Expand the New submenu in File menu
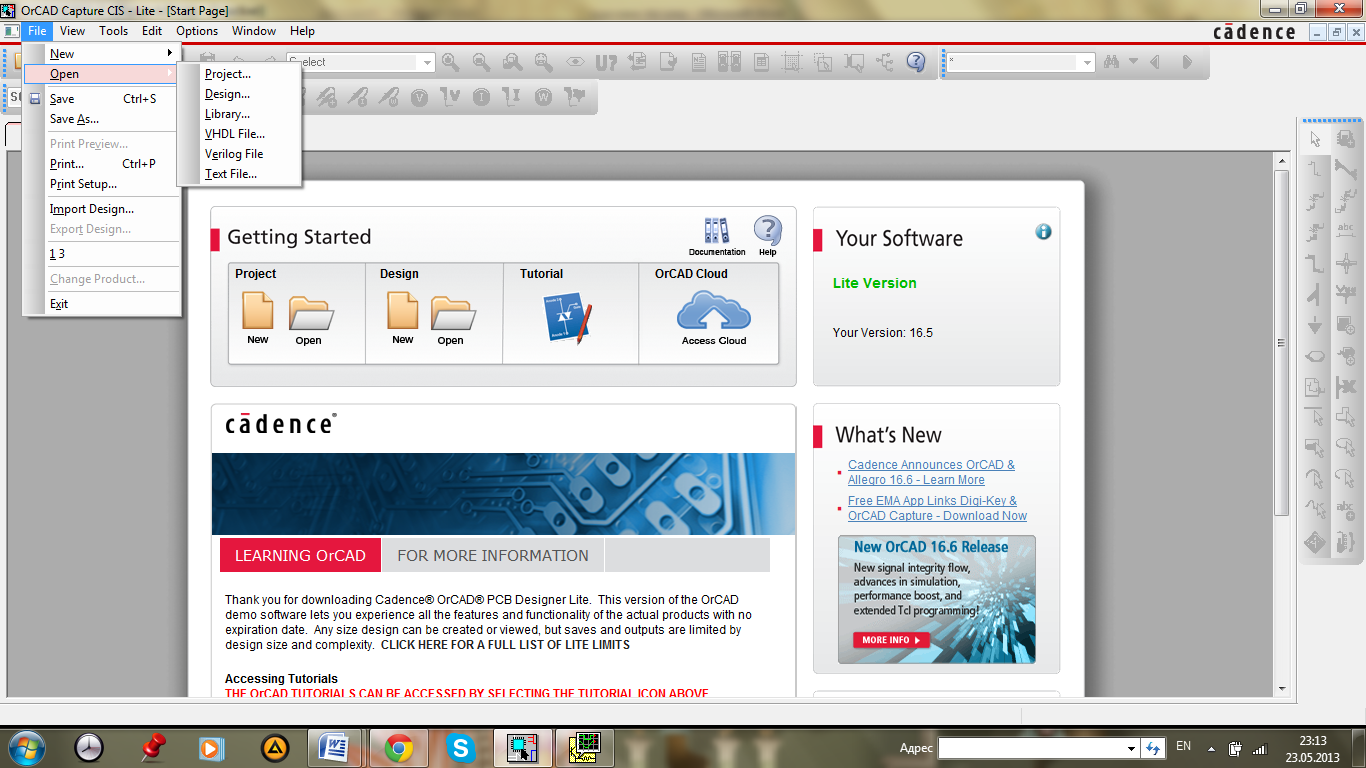The image size is (1366, 768). (x=113, y=54)
